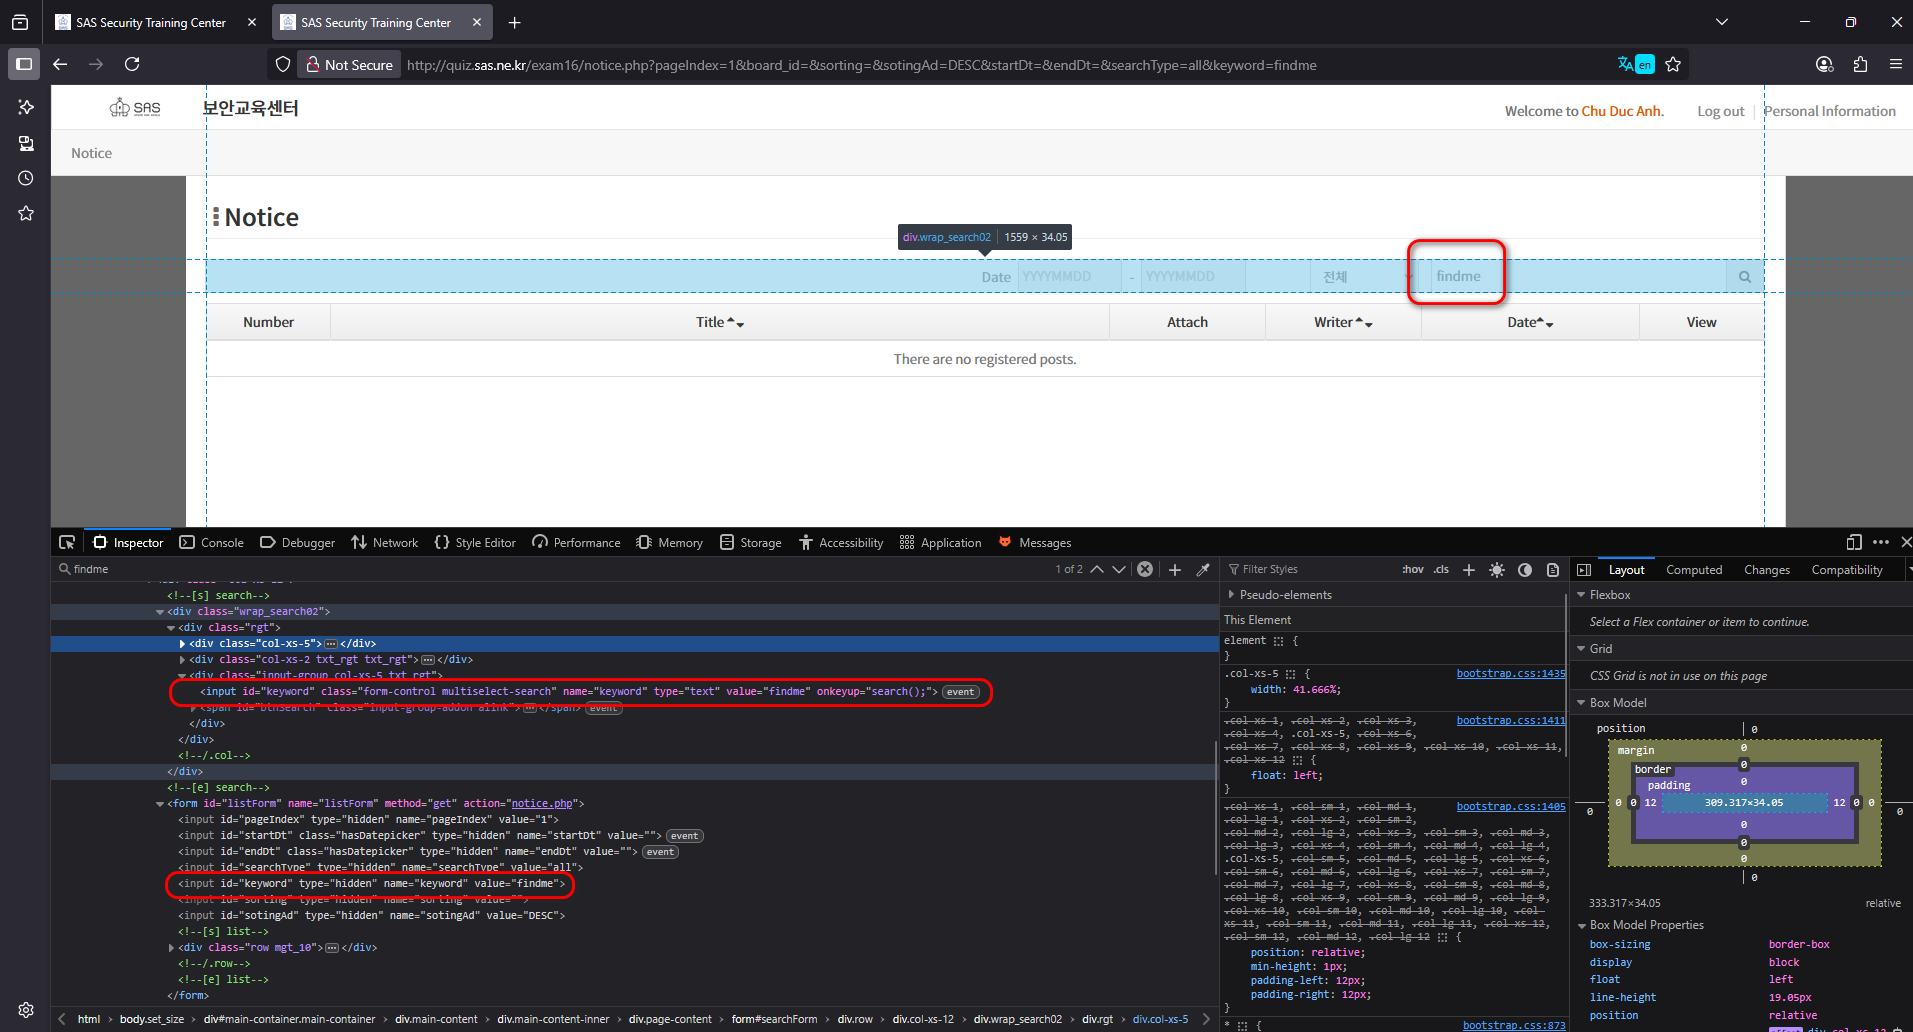Open the bootstrap.css:1435 source link
Screen dimensions: 1913x1032
coord(1510,674)
